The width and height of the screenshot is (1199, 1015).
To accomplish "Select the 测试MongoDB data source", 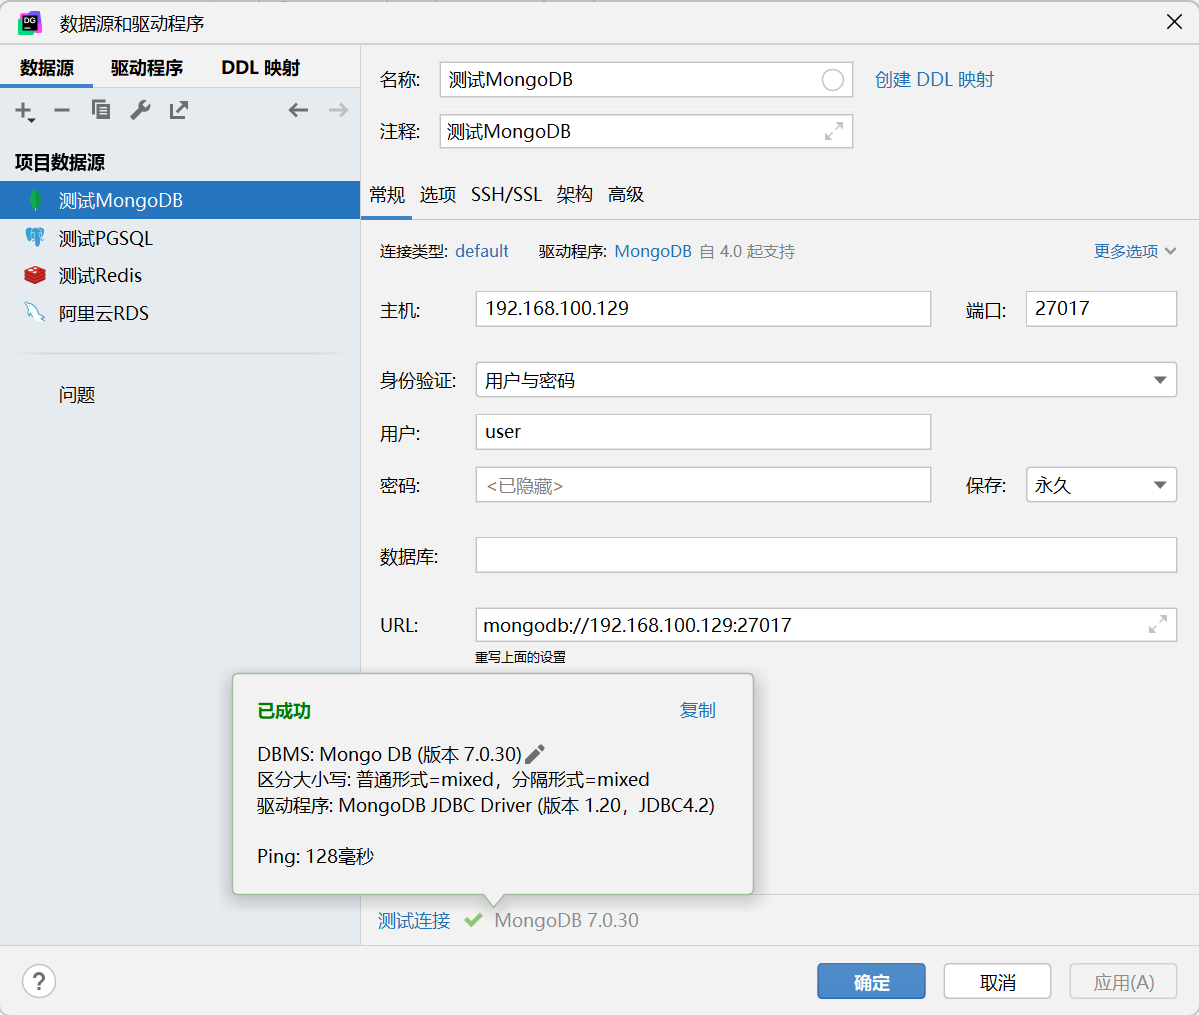I will point(180,200).
